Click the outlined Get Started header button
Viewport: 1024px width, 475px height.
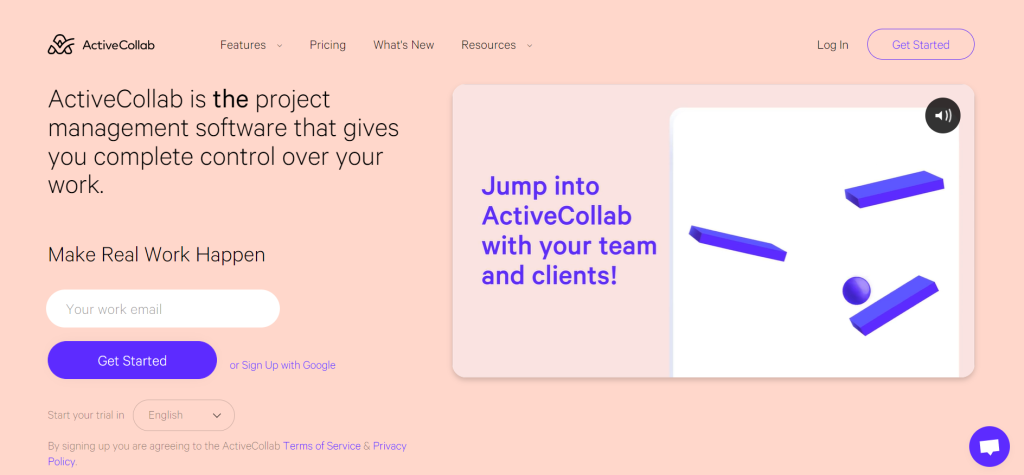[x=921, y=44]
